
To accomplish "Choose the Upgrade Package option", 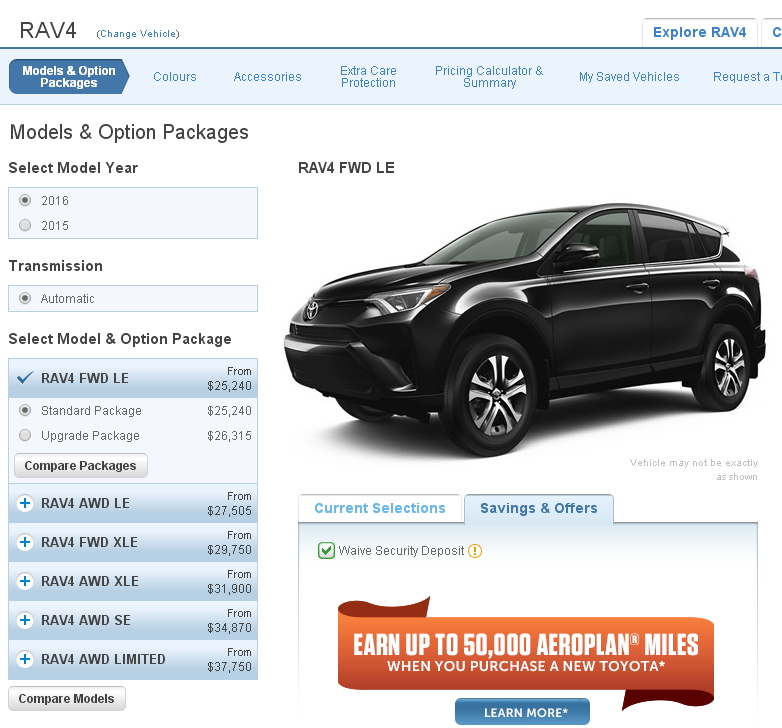I will click(x=26, y=436).
